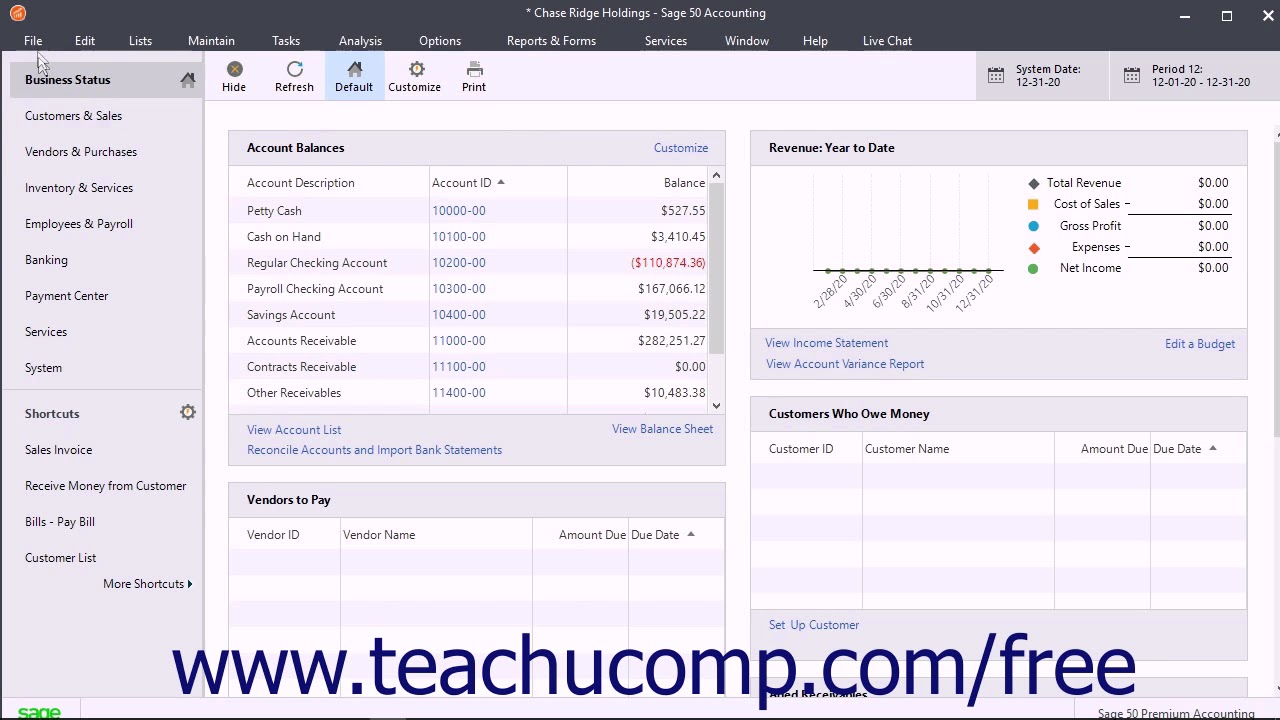1280x720 pixels.
Task: Click View Account Variance Report link
Action: pyautogui.click(x=845, y=364)
